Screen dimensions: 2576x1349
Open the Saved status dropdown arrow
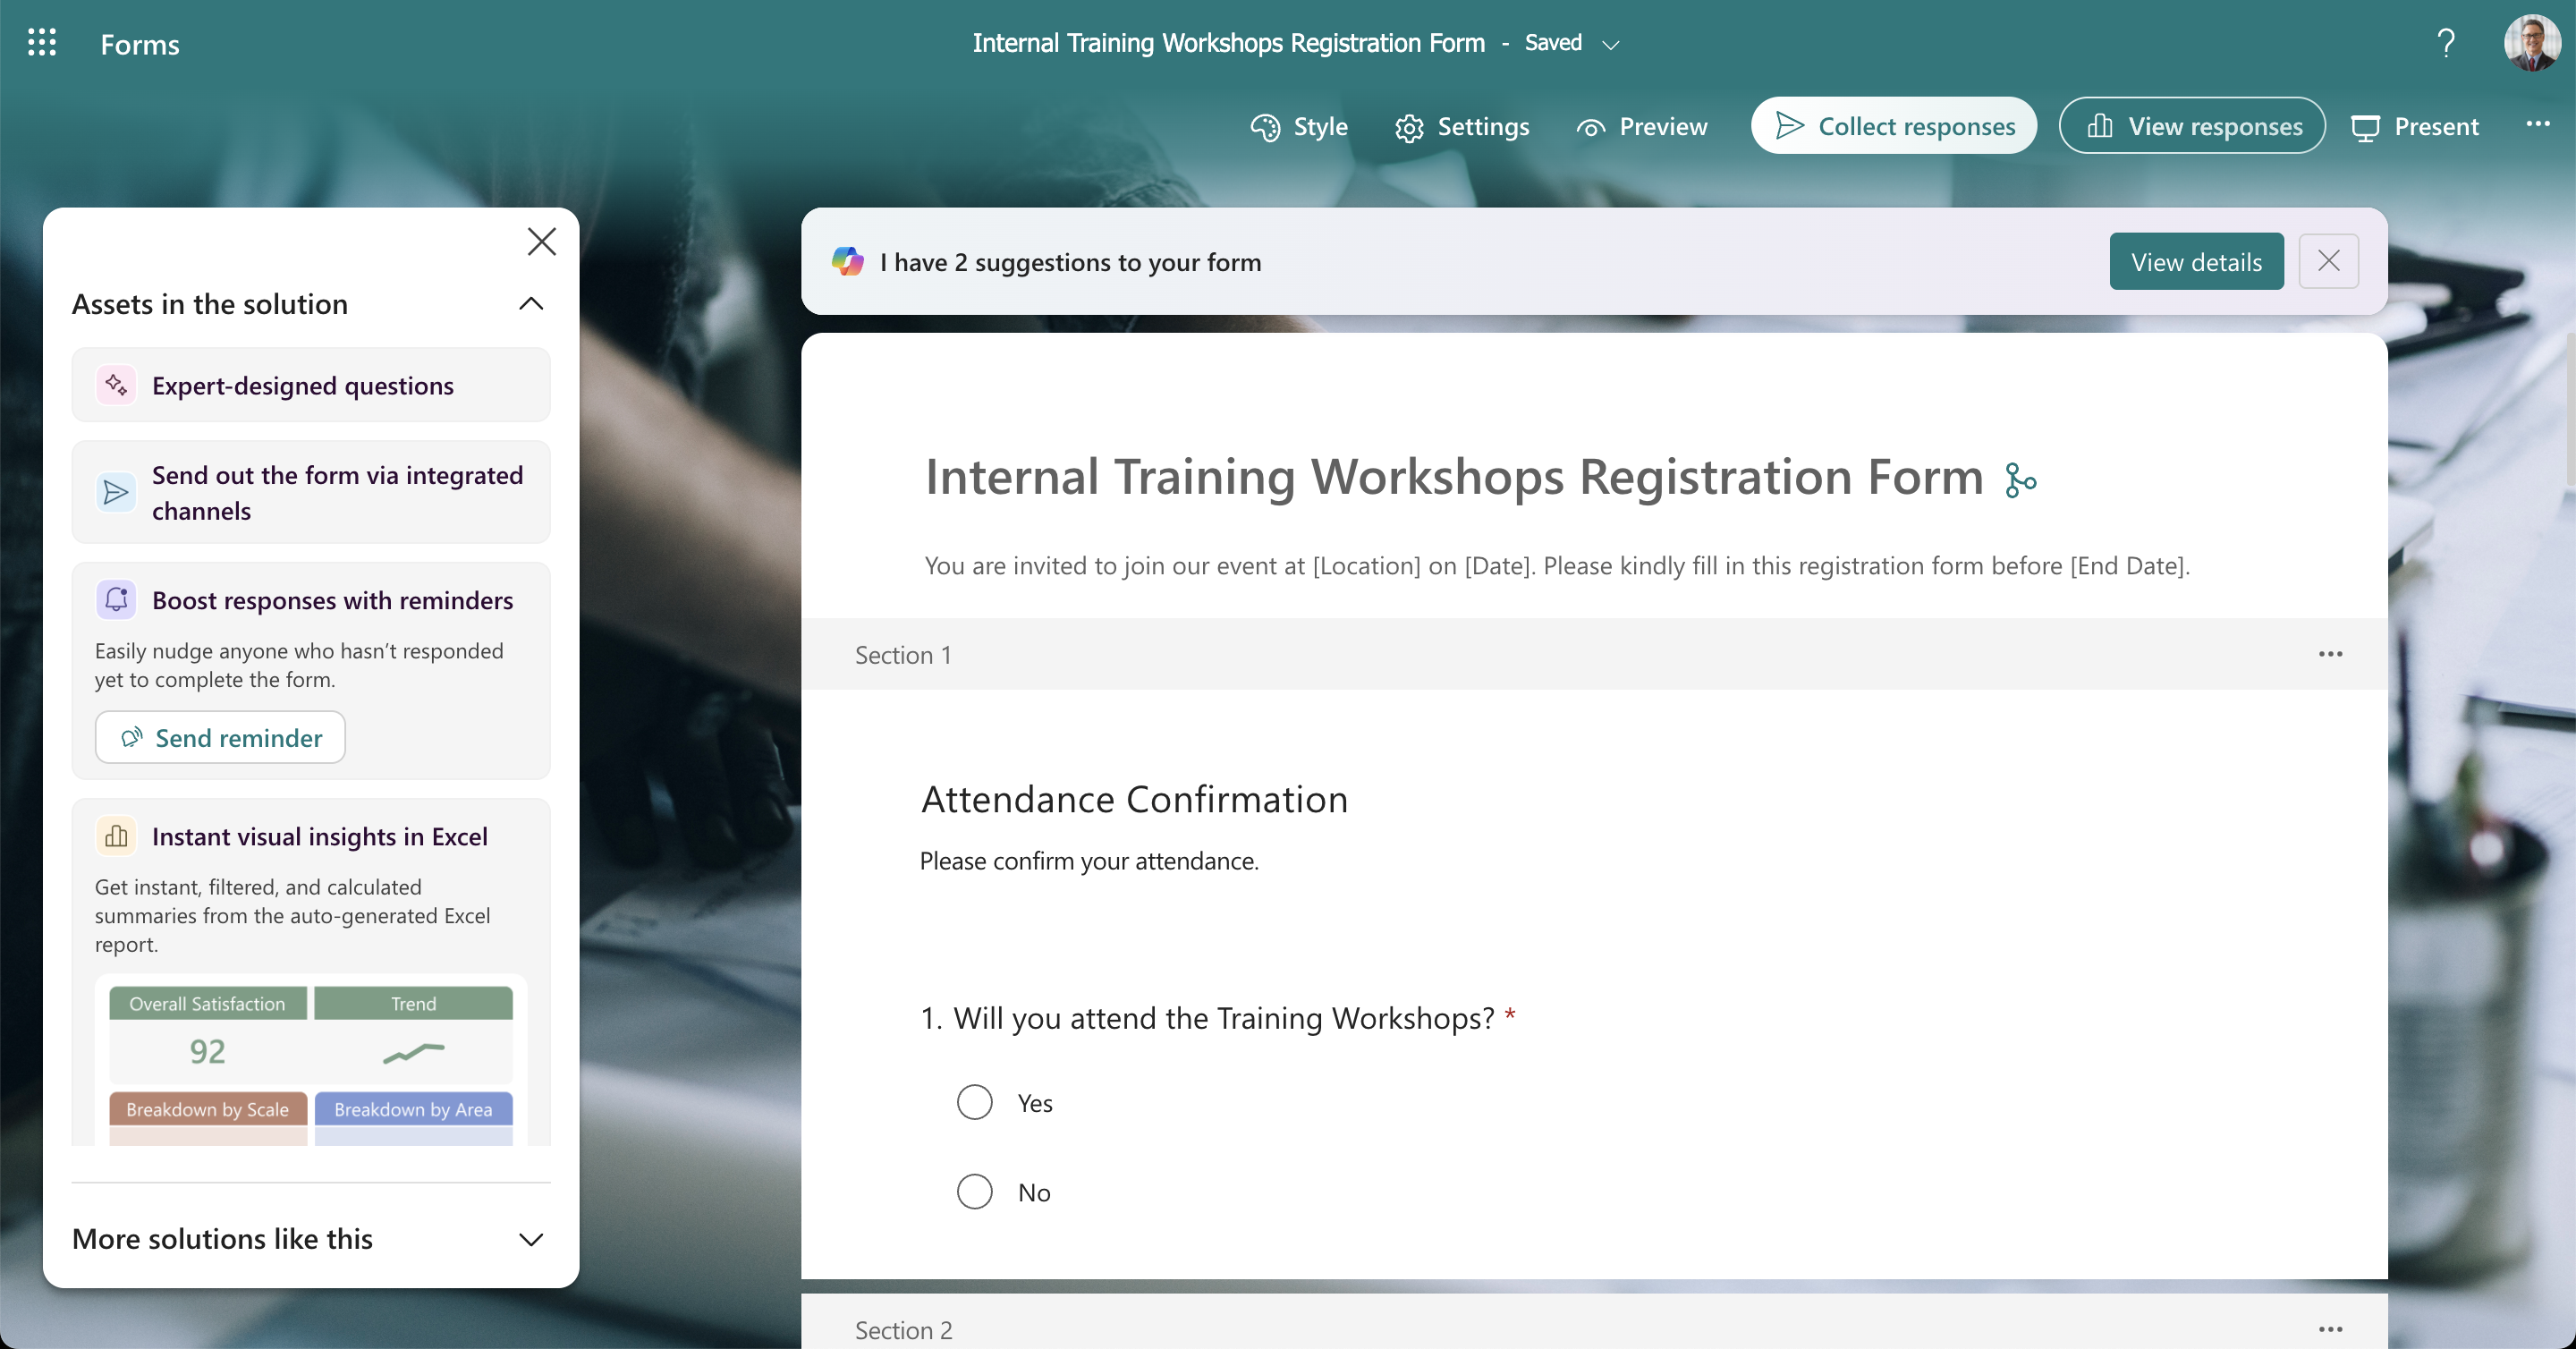pyautogui.click(x=1610, y=45)
